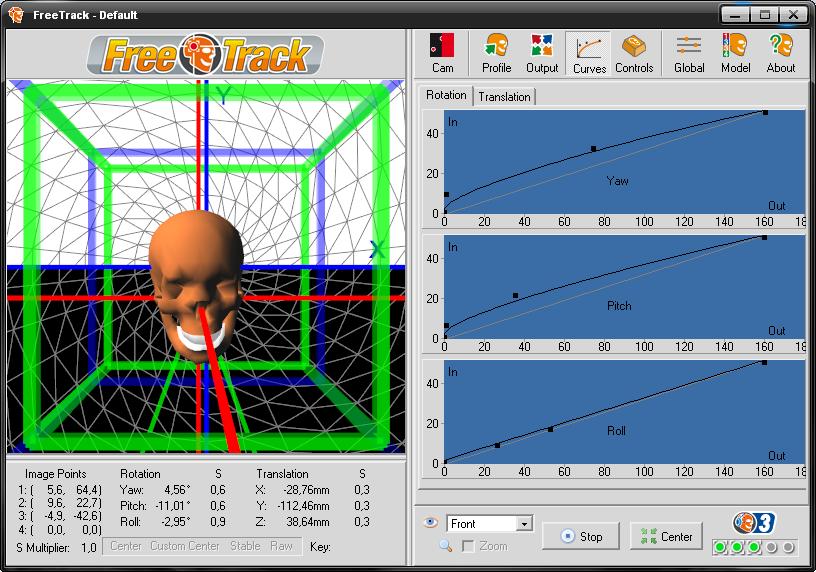Image resolution: width=816 pixels, height=572 pixels.
Task: Click the Yaw graph label
Action: click(x=617, y=181)
